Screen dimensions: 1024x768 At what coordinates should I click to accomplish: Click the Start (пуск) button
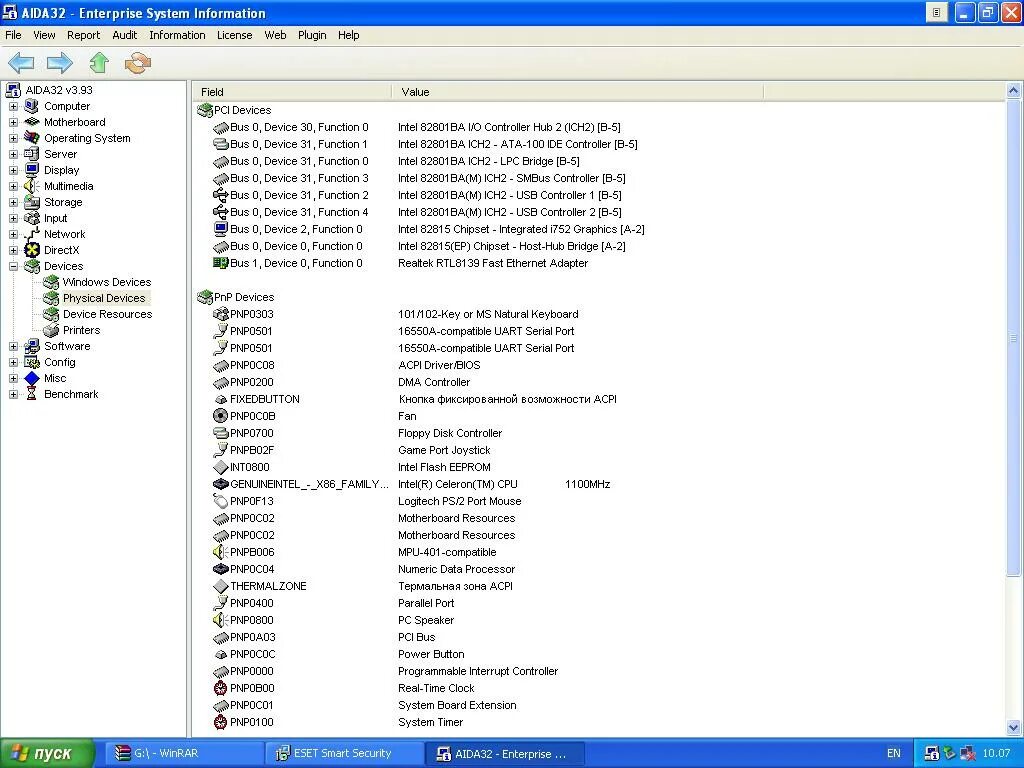pos(47,754)
